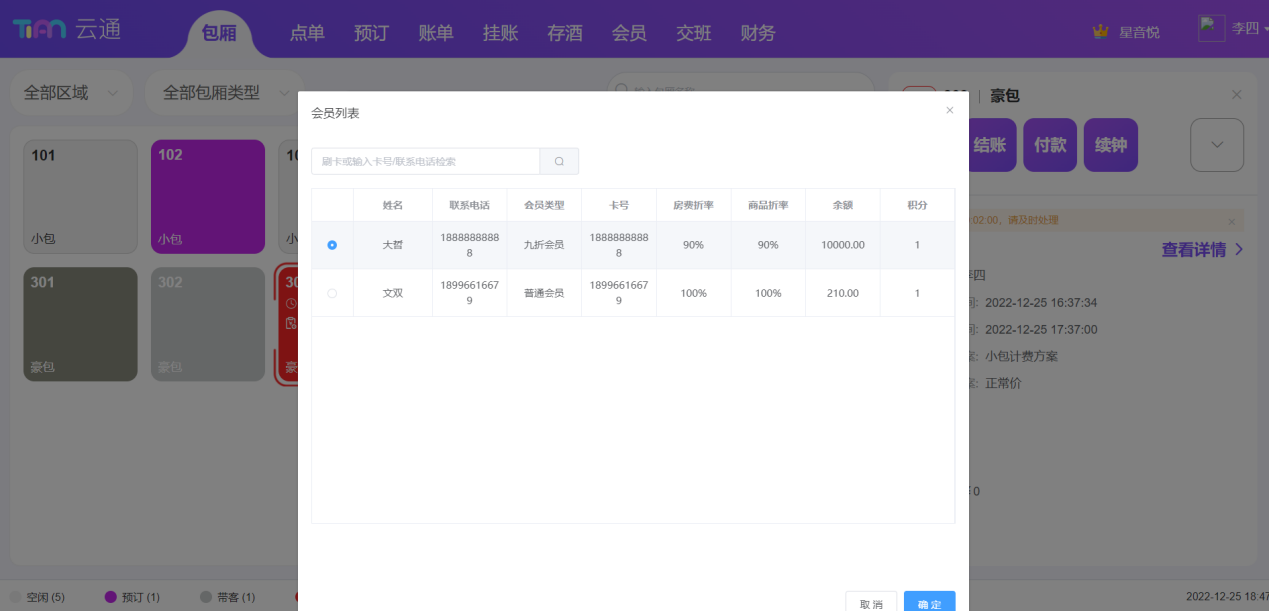
Task: Open the 全部包厢类型 dropdown
Action: click(225, 93)
